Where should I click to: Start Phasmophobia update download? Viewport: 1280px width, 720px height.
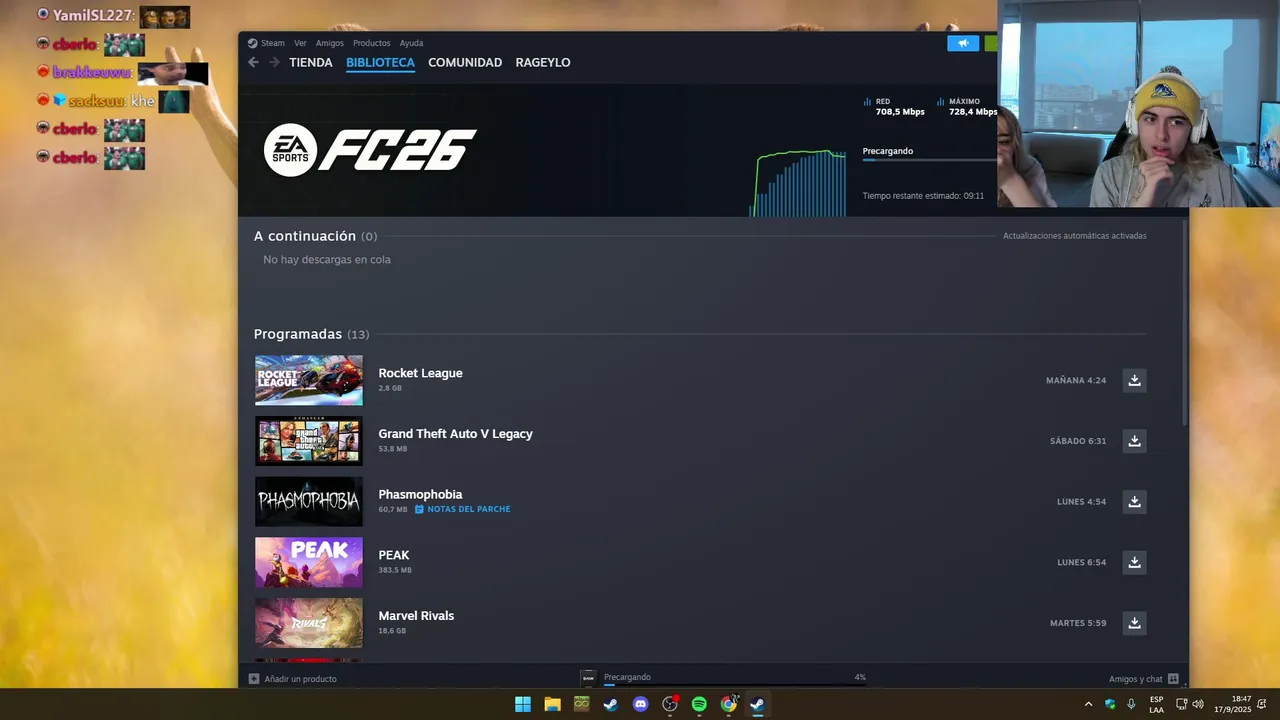1134,502
